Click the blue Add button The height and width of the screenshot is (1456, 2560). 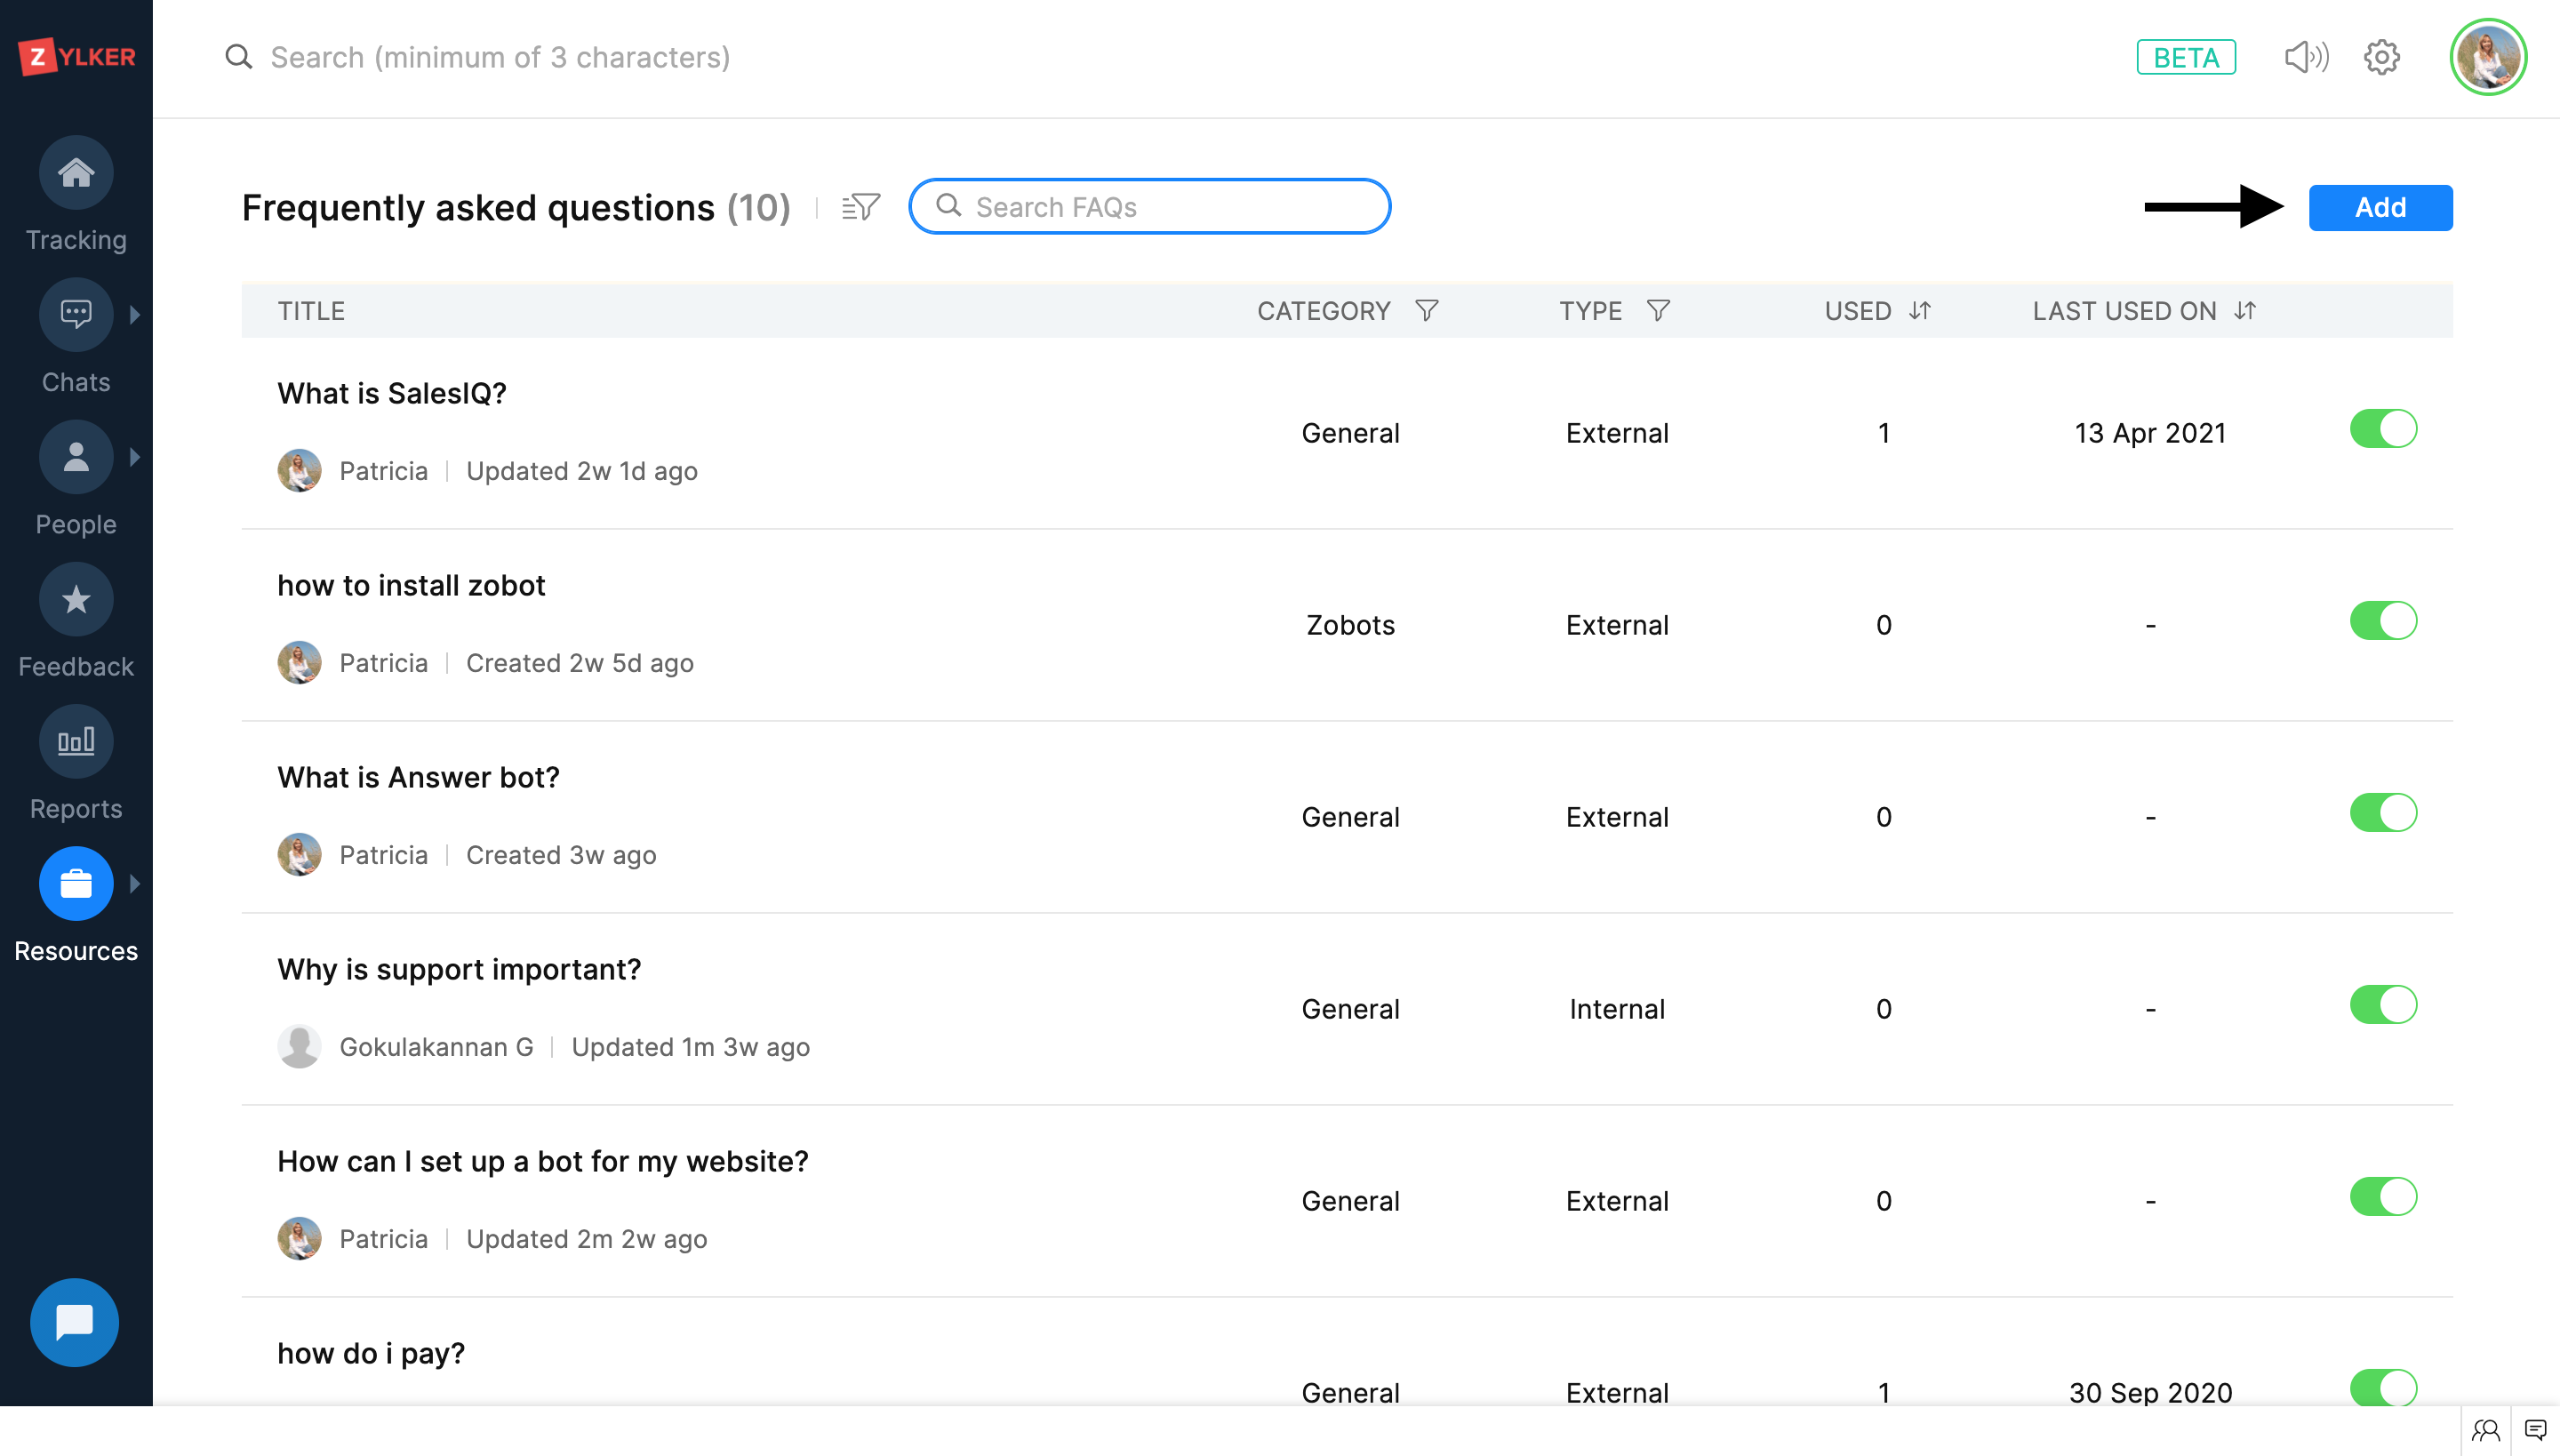2379,208
